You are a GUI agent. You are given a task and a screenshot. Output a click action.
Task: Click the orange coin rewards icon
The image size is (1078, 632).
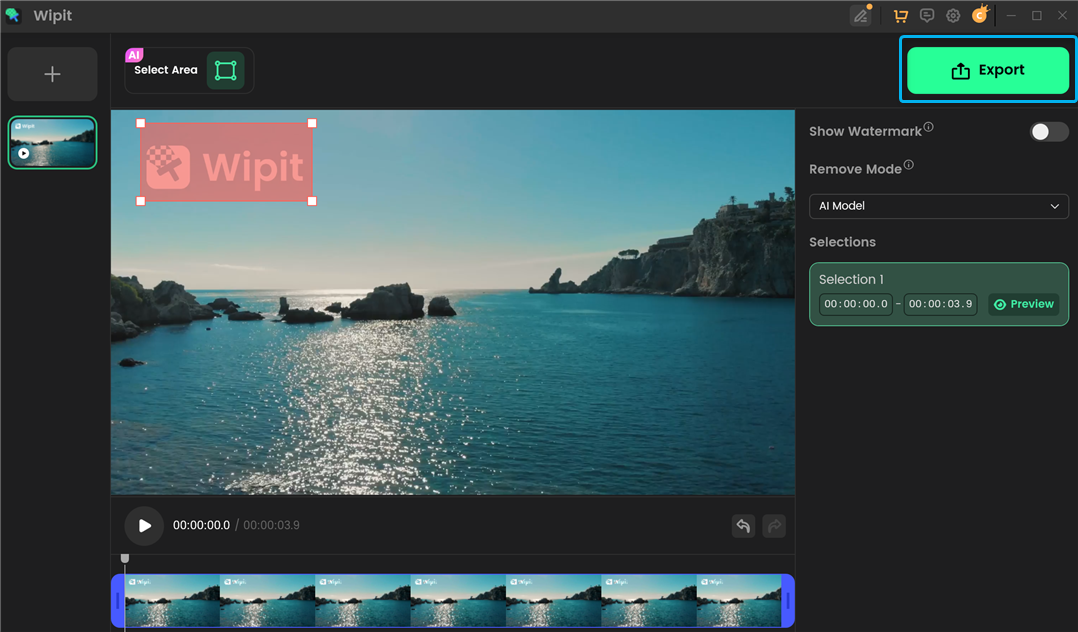pos(979,15)
